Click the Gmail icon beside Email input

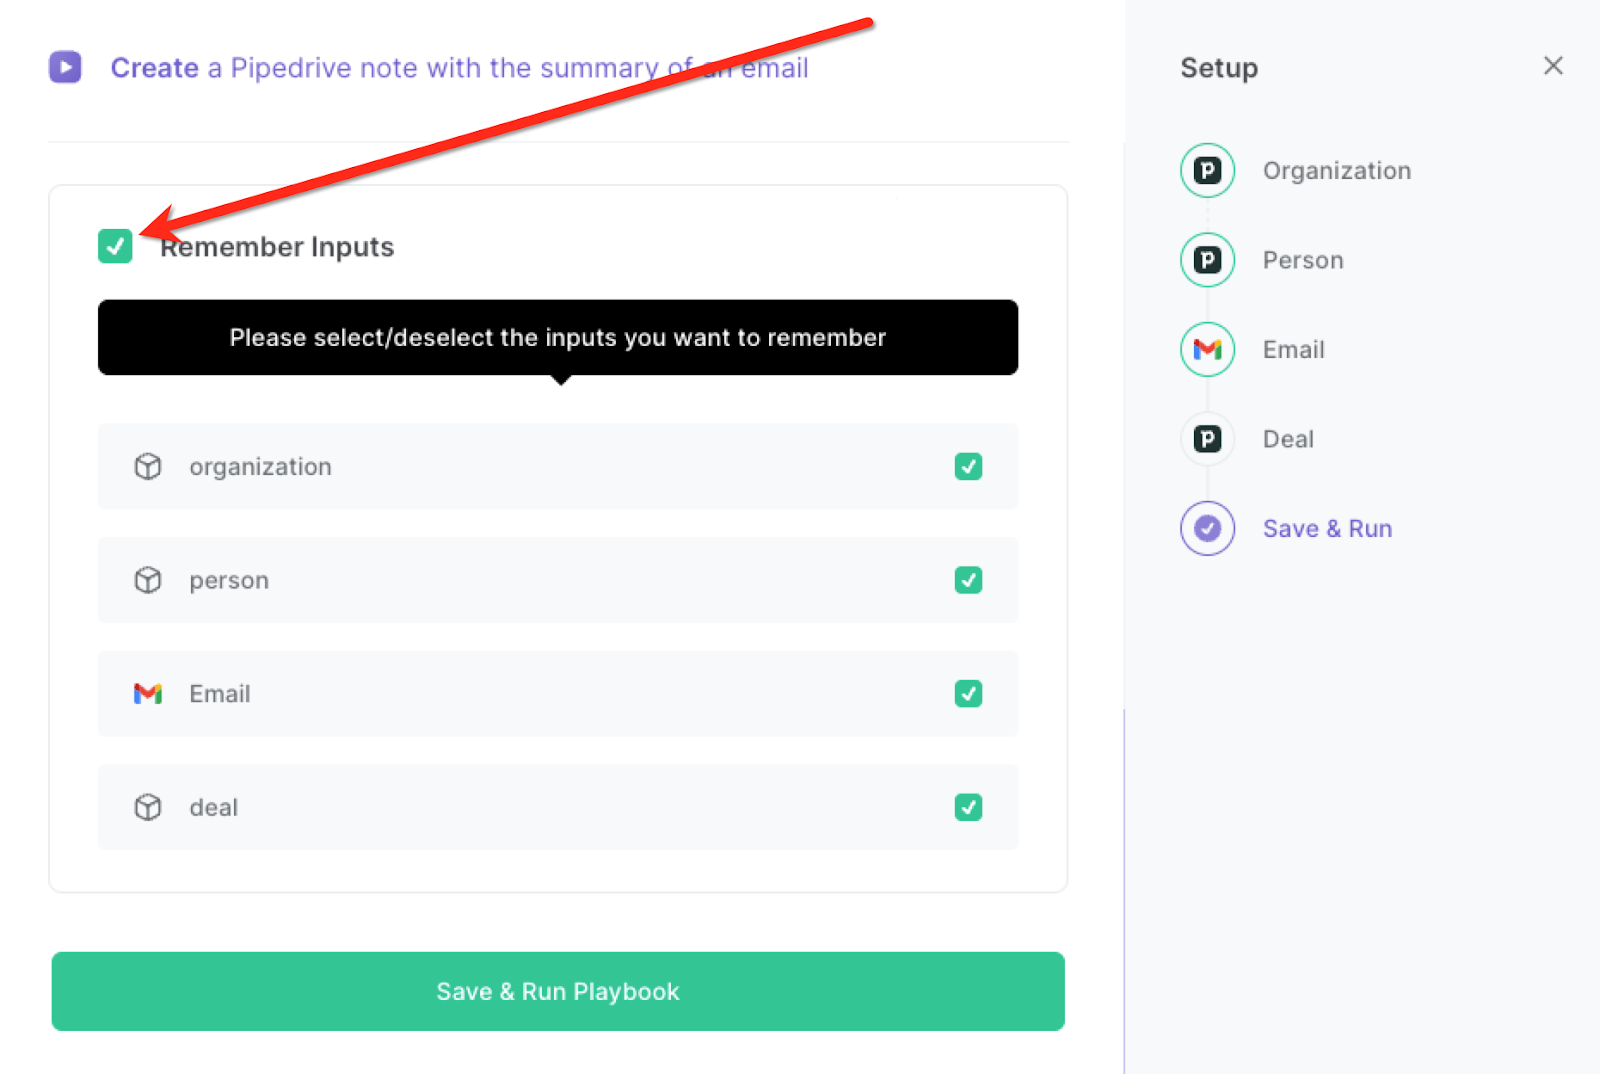[x=147, y=693]
